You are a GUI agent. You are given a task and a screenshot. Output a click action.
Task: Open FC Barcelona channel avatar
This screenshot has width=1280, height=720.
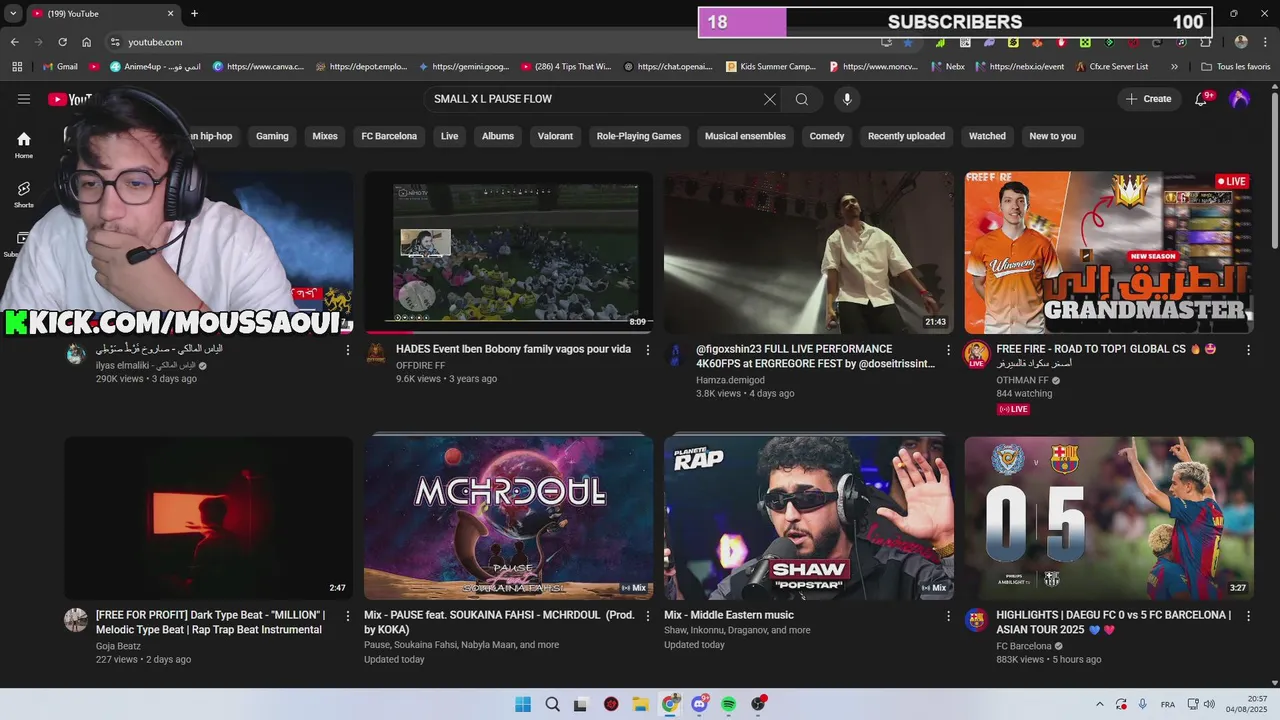click(976, 620)
